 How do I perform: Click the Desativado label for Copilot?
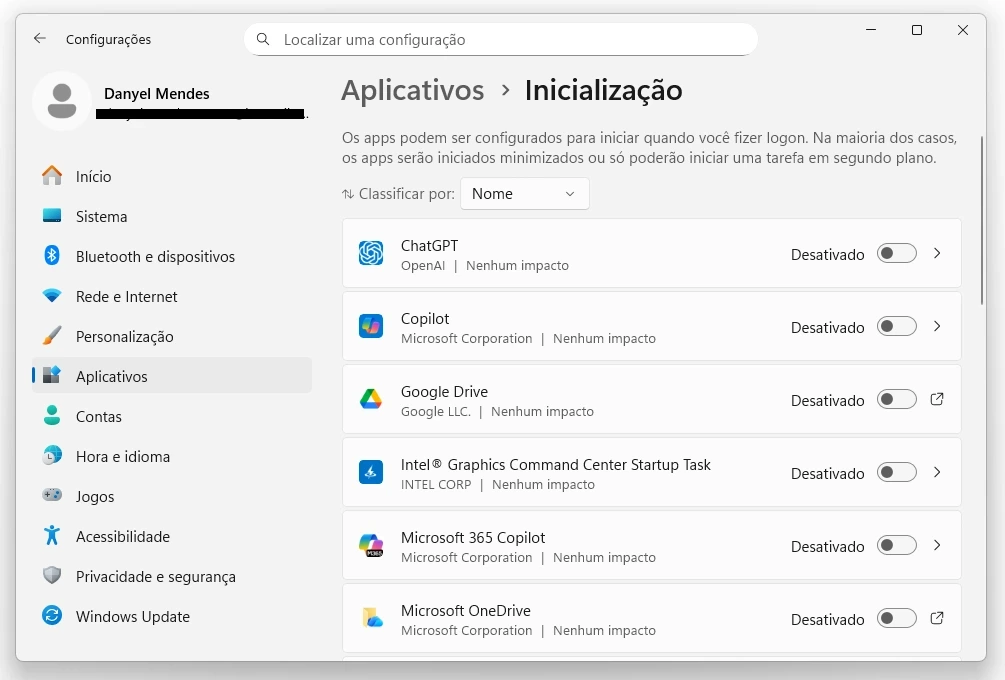click(827, 328)
